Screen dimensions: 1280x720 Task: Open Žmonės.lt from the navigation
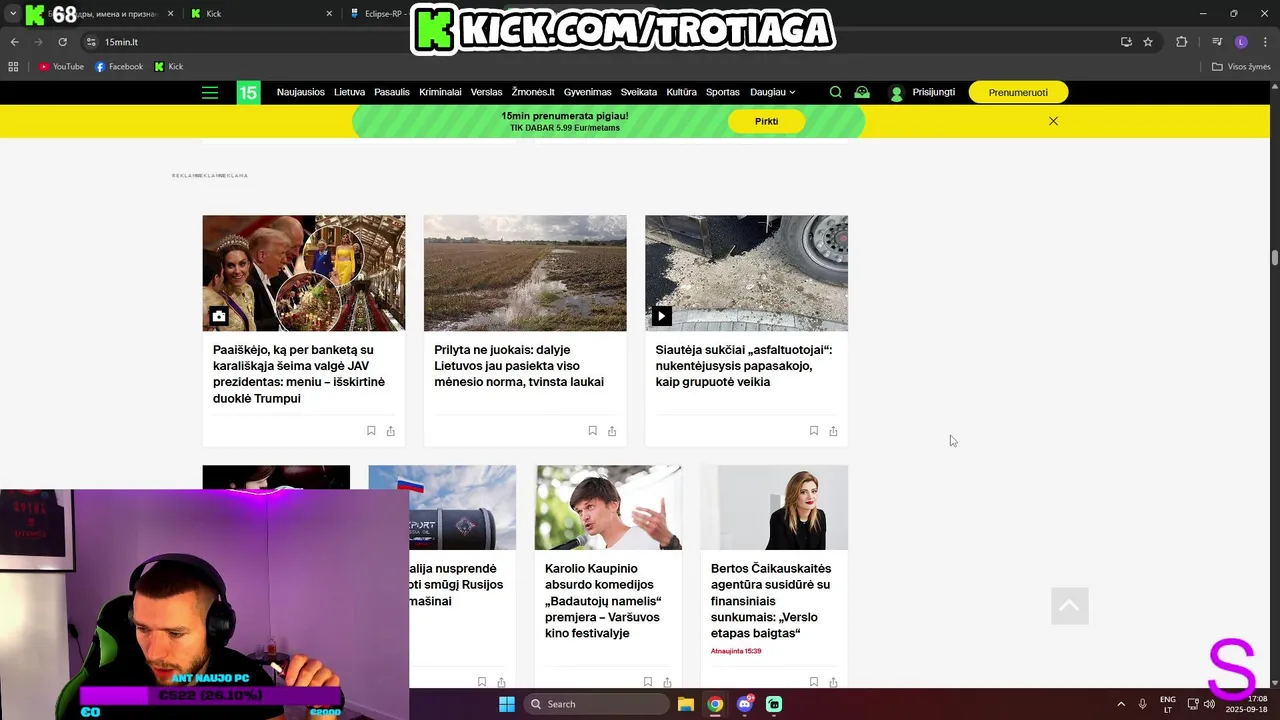533,92
